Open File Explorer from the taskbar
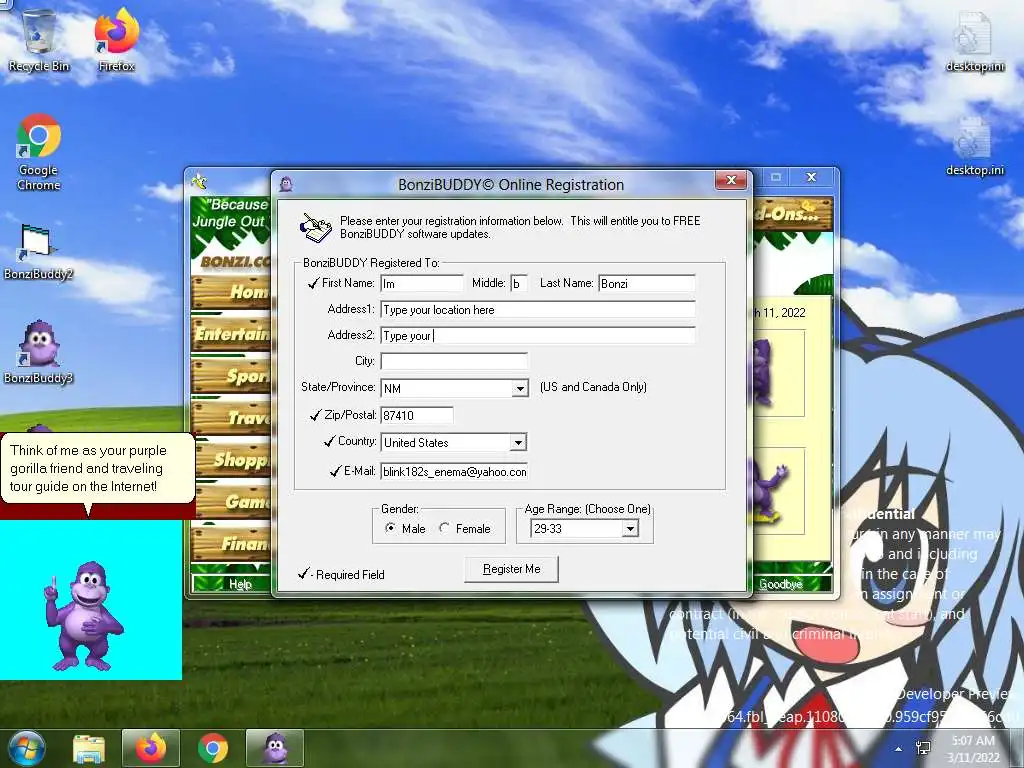 [89, 749]
